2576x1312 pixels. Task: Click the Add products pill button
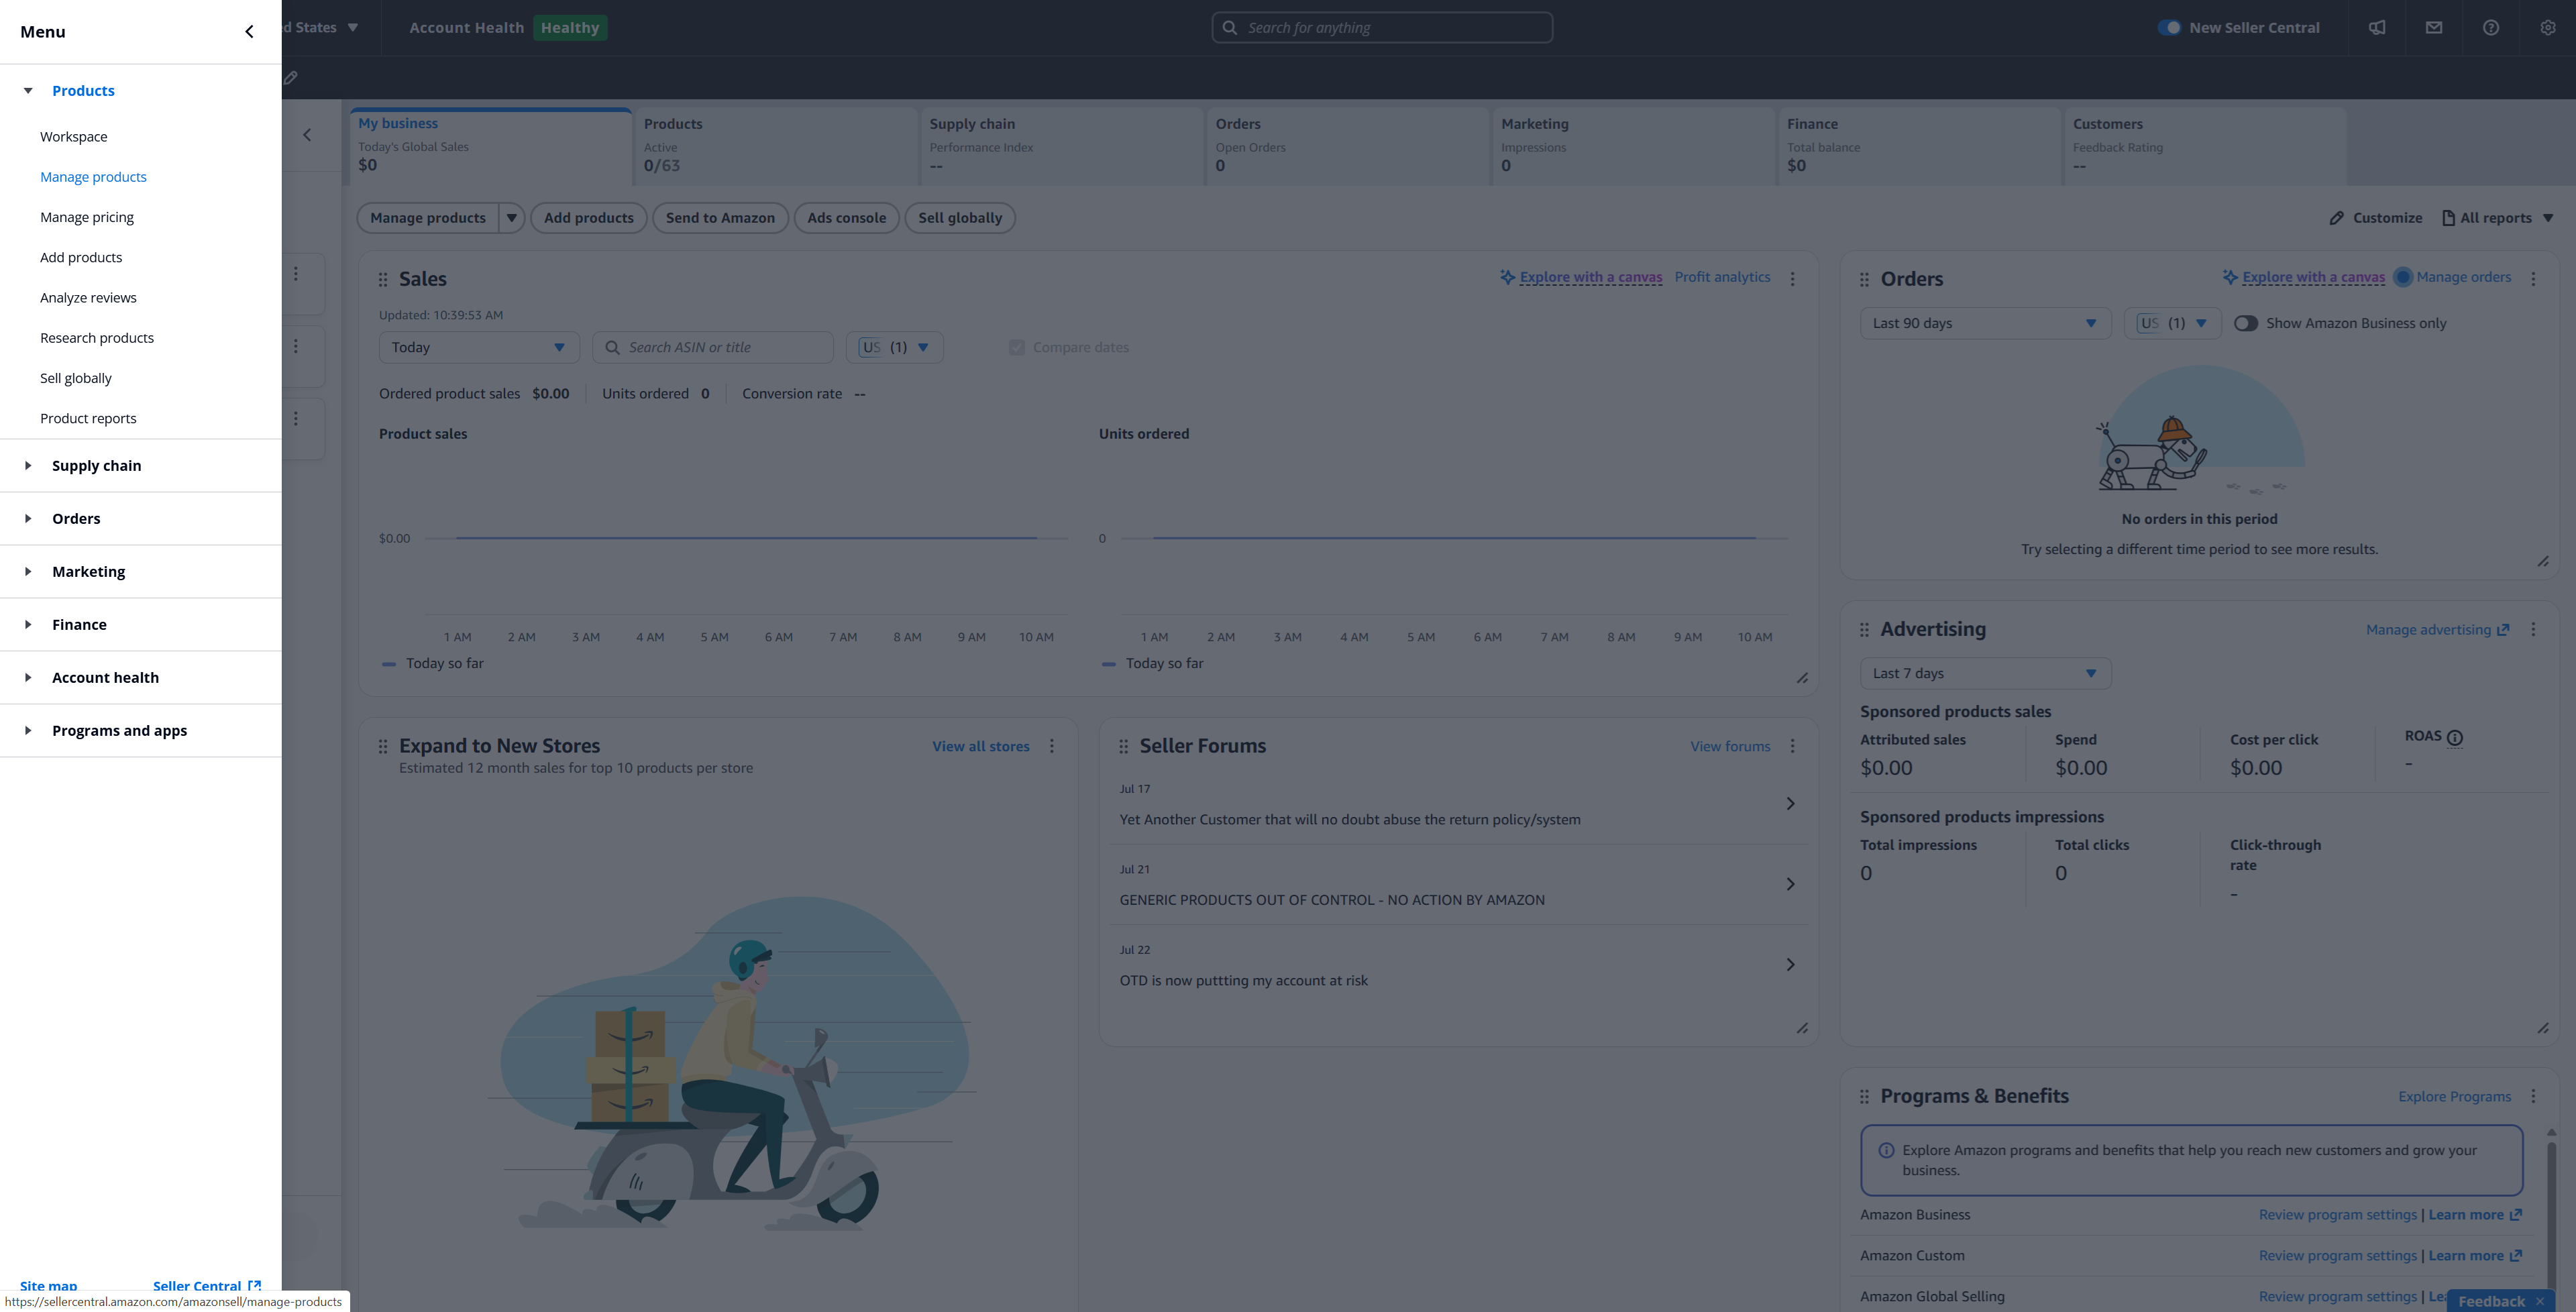click(589, 218)
